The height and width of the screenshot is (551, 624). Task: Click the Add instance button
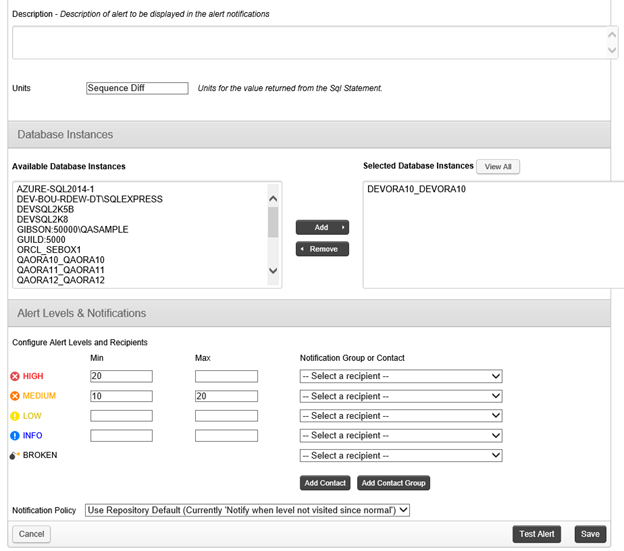pos(322,228)
